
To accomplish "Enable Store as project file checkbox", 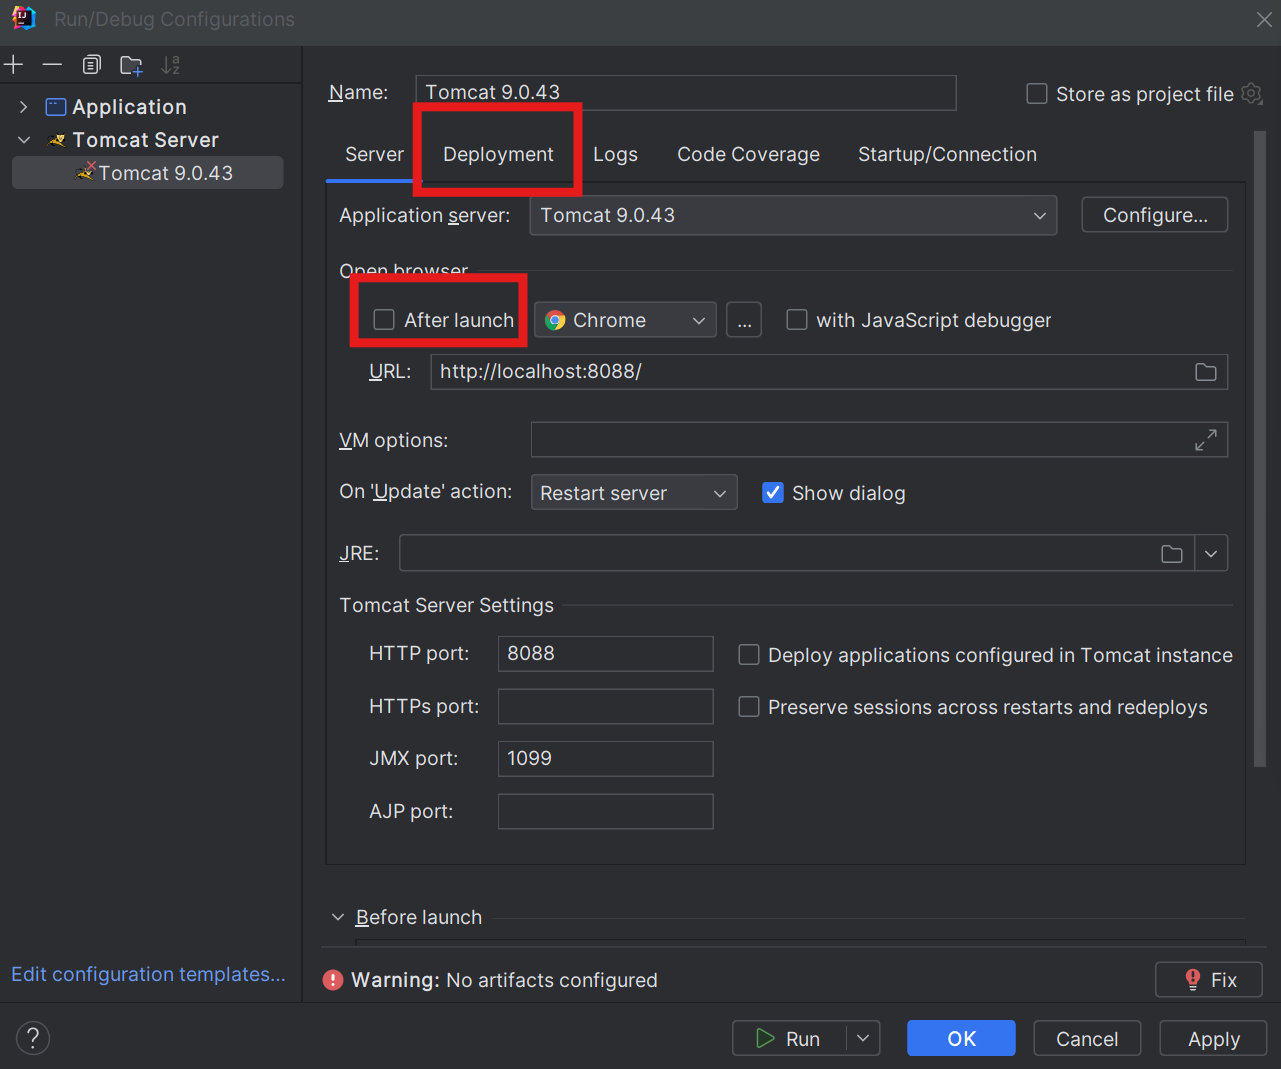I will point(1037,94).
